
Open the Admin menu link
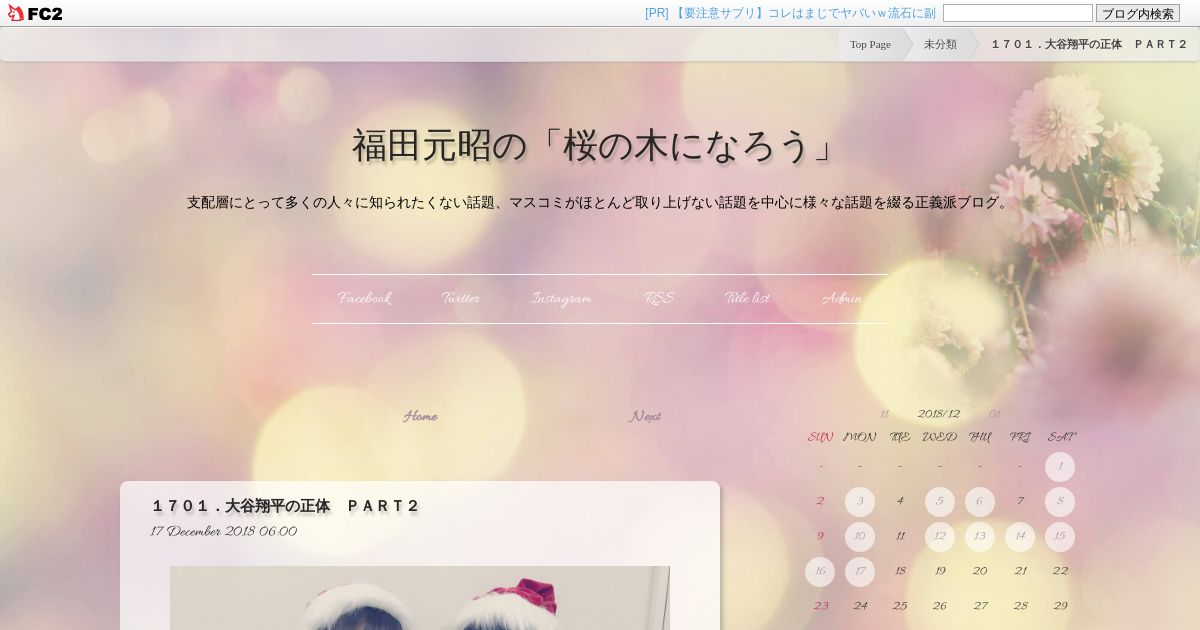click(841, 298)
